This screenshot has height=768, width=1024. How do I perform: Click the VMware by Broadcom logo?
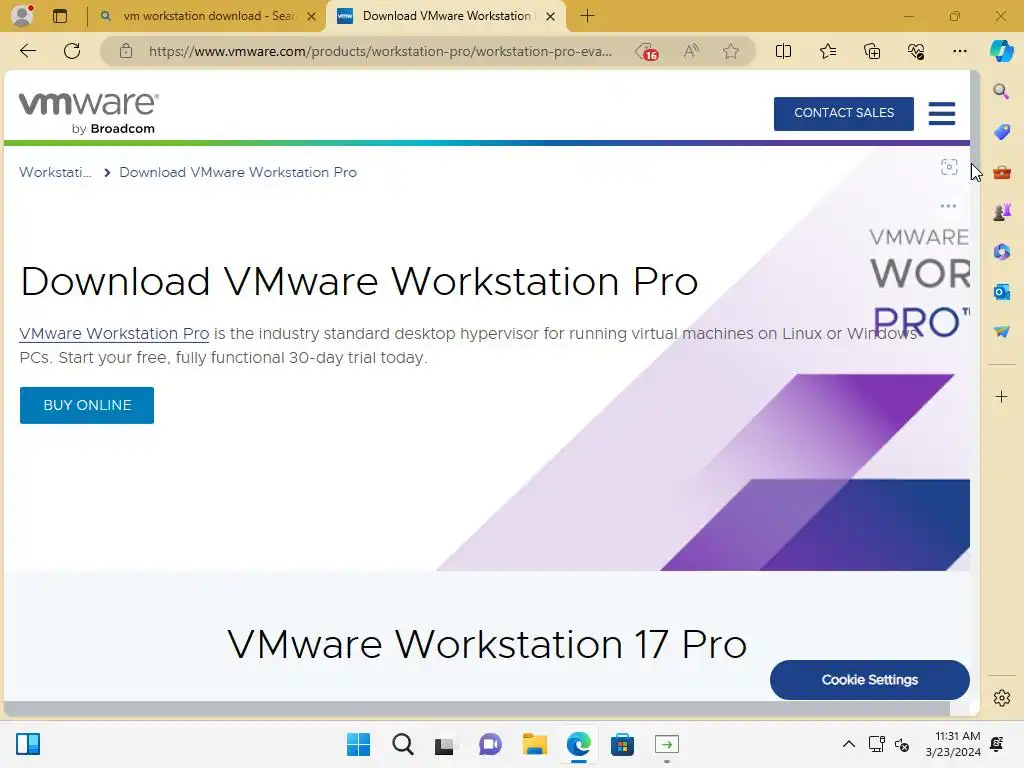coord(89,113)
